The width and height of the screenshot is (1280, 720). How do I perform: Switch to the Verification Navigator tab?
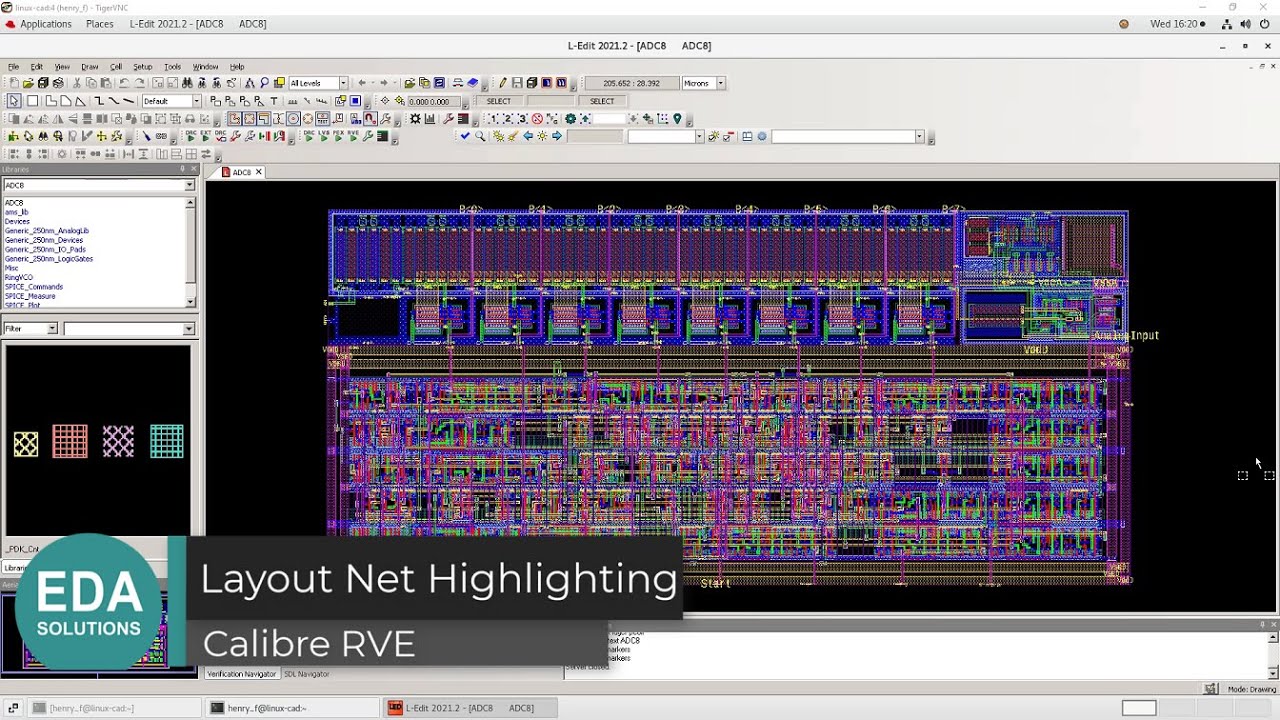[x=241, y=674]
